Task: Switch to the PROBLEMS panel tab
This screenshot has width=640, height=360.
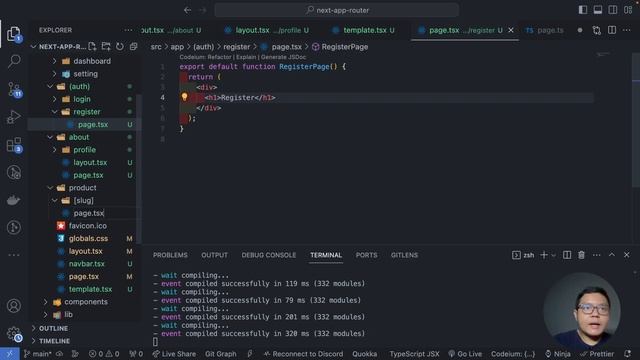Action: pyautogui.click(x=170, y=255)
